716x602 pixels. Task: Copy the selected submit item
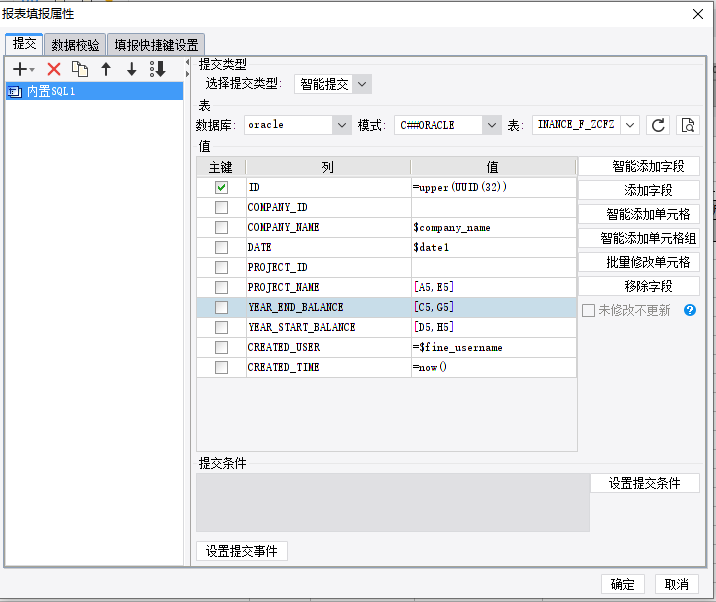tap(80, 69)
